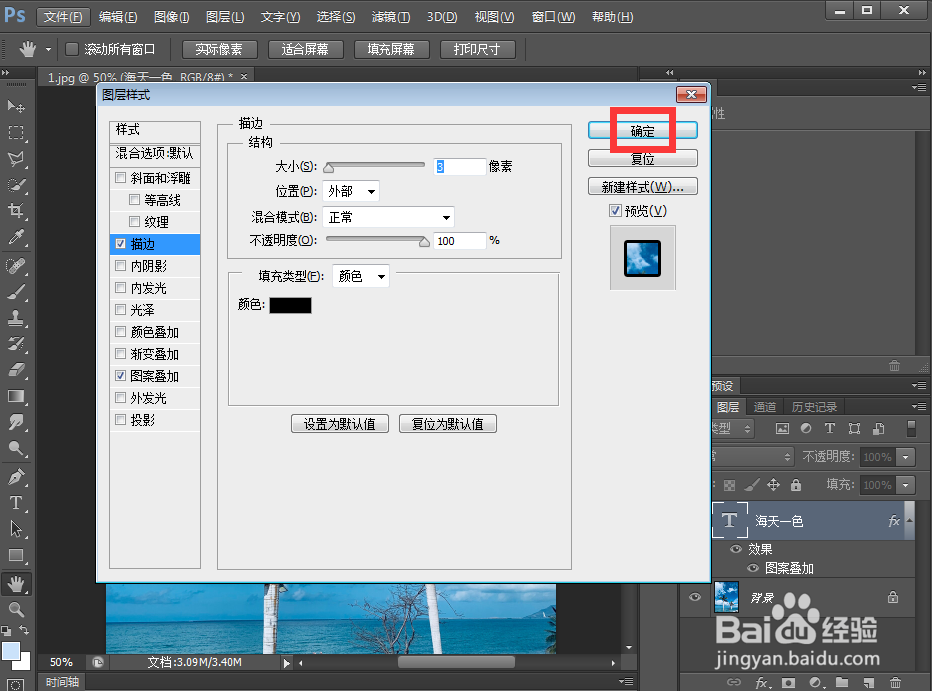Image resolution: width=932 pixels, height=691 pixels.
Task: Click the 确定 OK button
Action: (x=641, y=130)
